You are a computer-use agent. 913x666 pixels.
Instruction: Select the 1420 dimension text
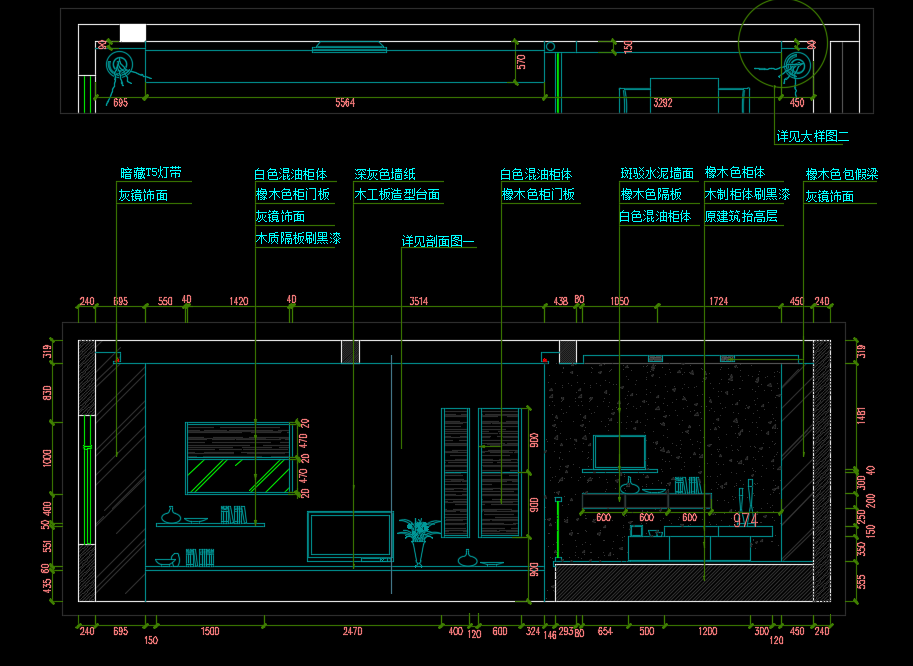(x=239, y=301)
